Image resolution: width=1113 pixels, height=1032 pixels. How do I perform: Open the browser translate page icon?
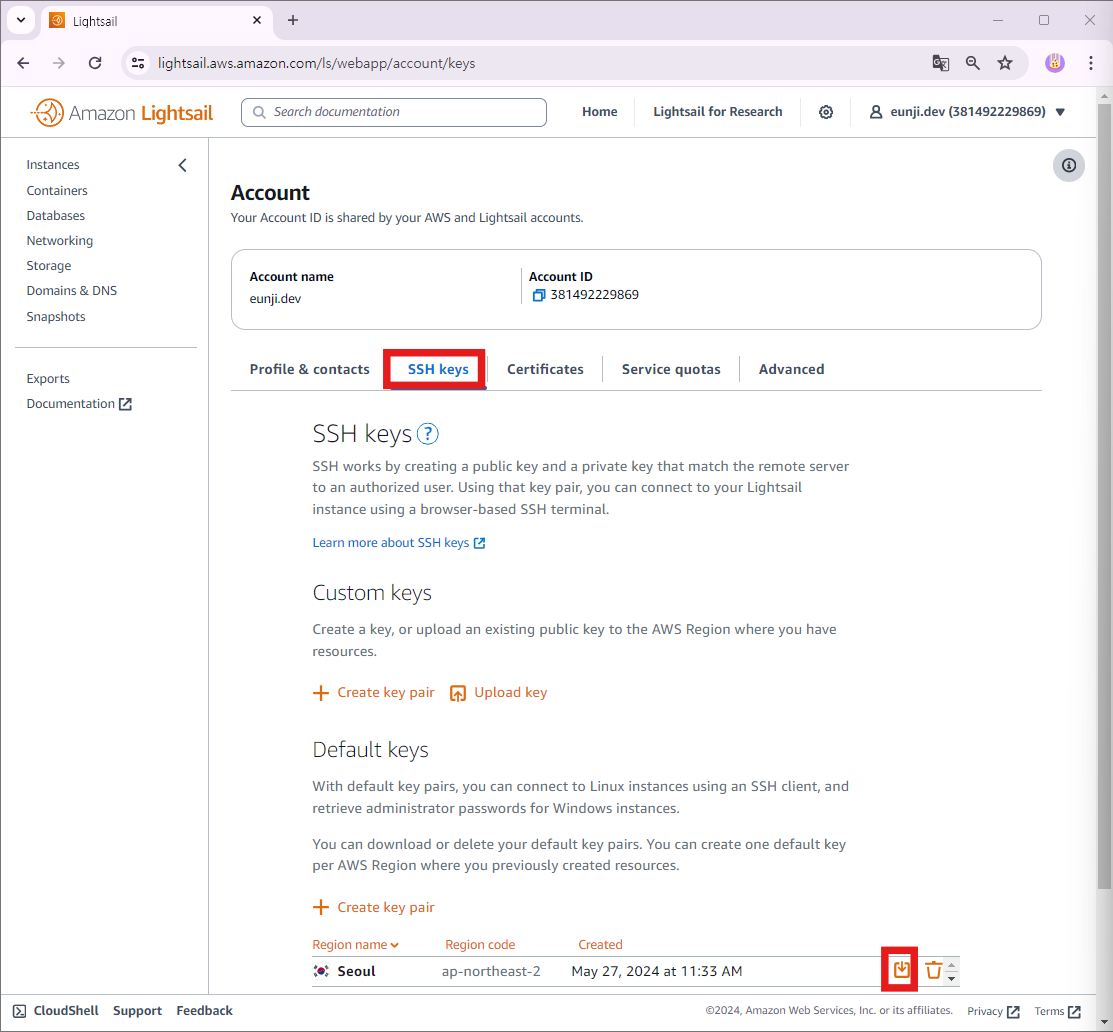(x=941, y=63)
